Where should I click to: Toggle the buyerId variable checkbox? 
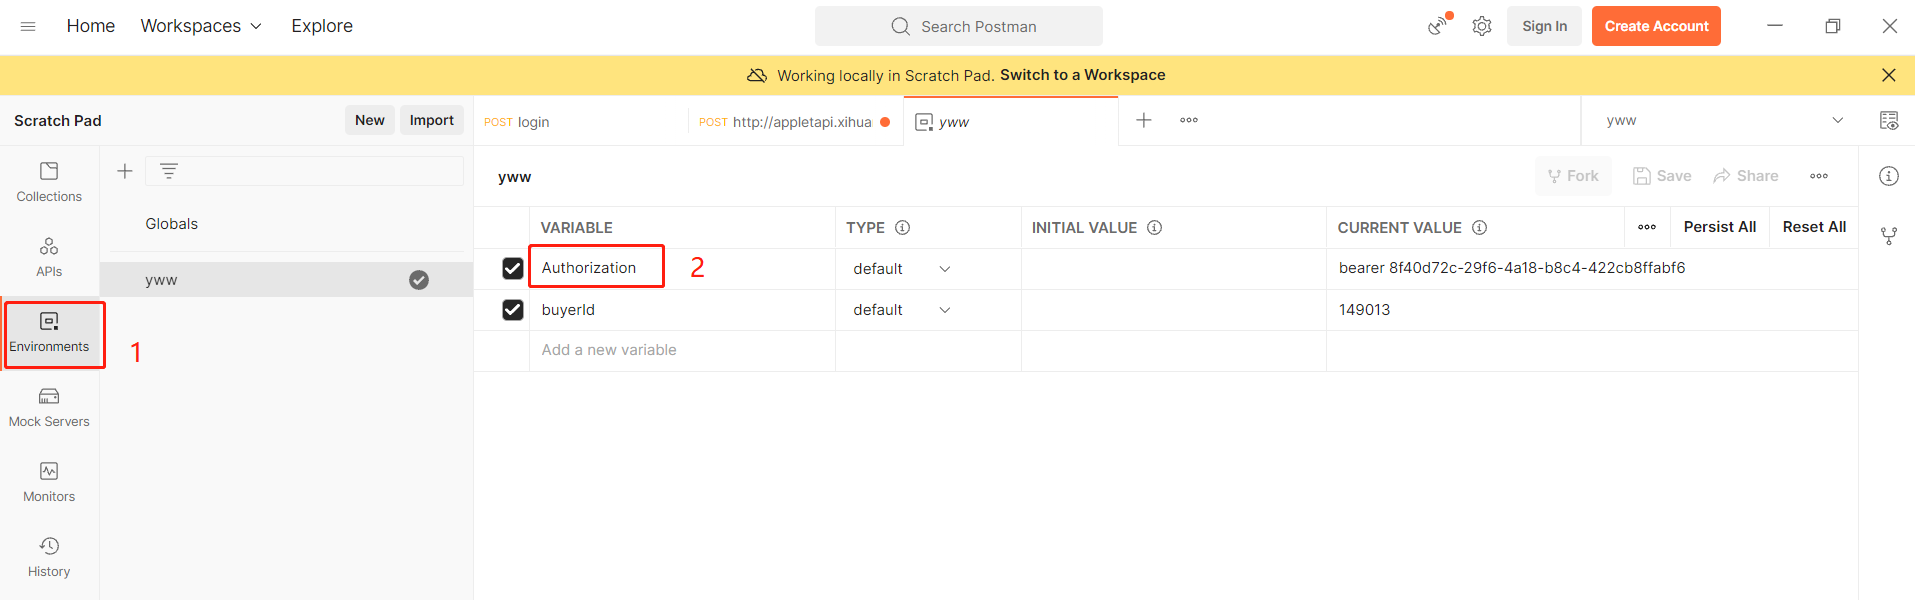513,310
